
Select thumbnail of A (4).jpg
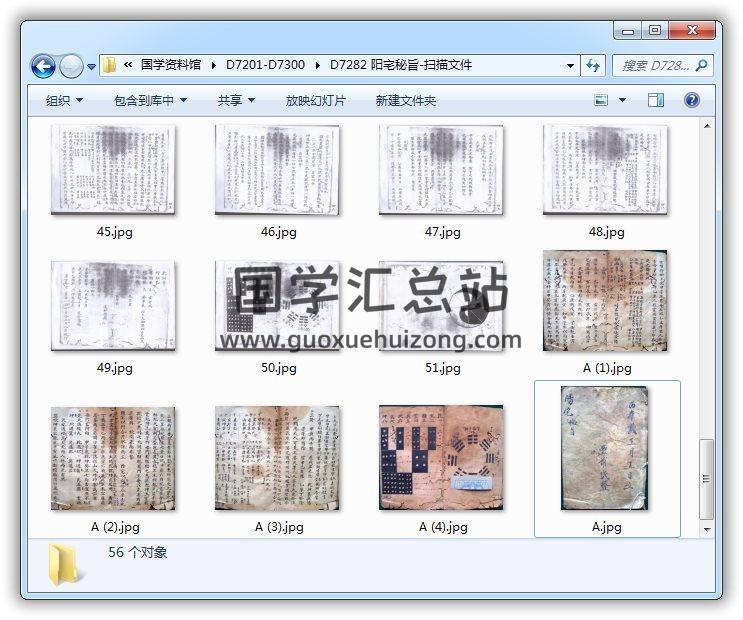[441, 457]
